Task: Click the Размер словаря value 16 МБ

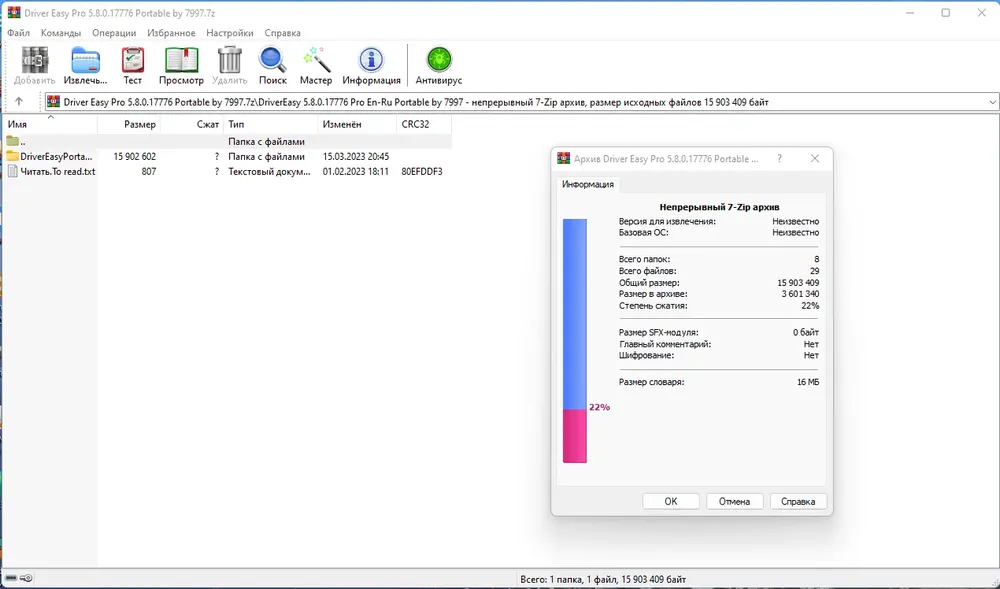Action: (x=808, y=382)
